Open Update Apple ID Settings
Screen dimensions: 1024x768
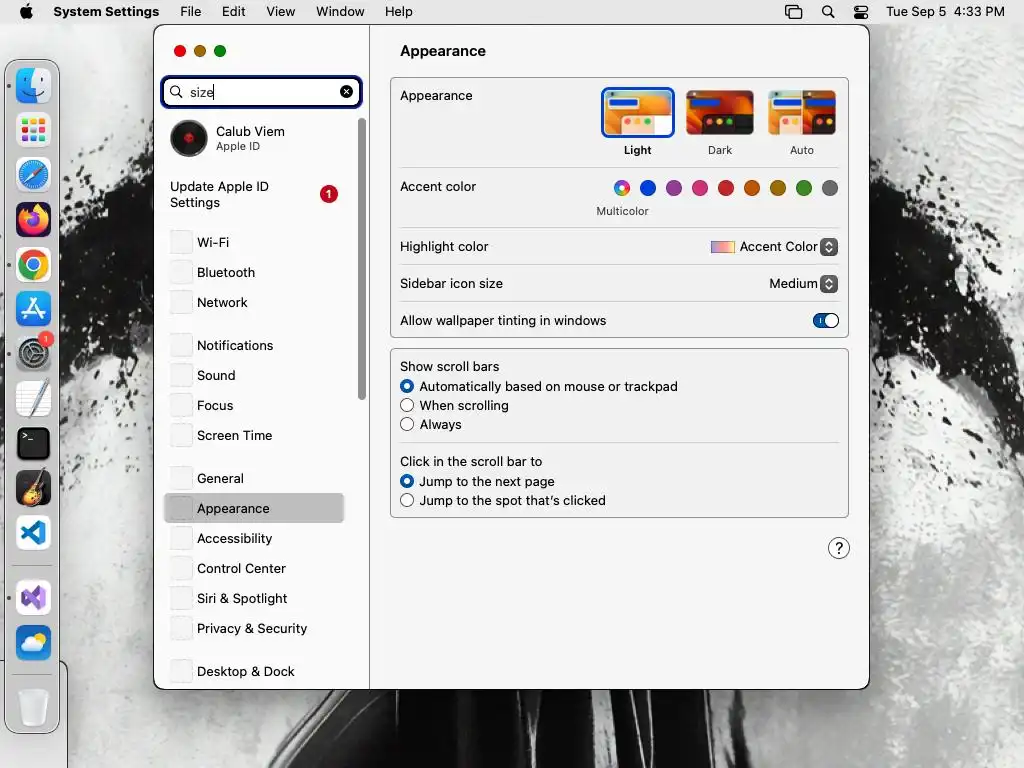click(254, 194)
